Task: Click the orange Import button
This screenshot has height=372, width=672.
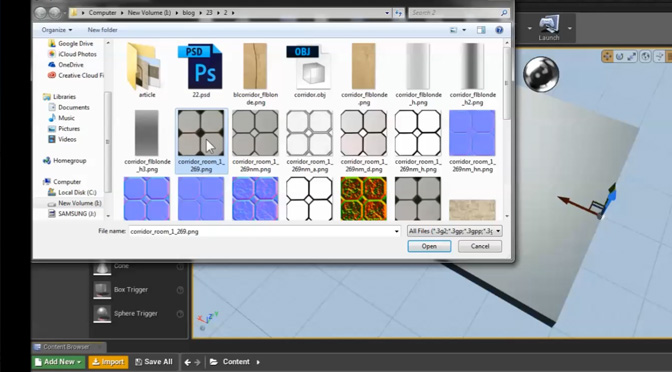Action: click(108, 362)
